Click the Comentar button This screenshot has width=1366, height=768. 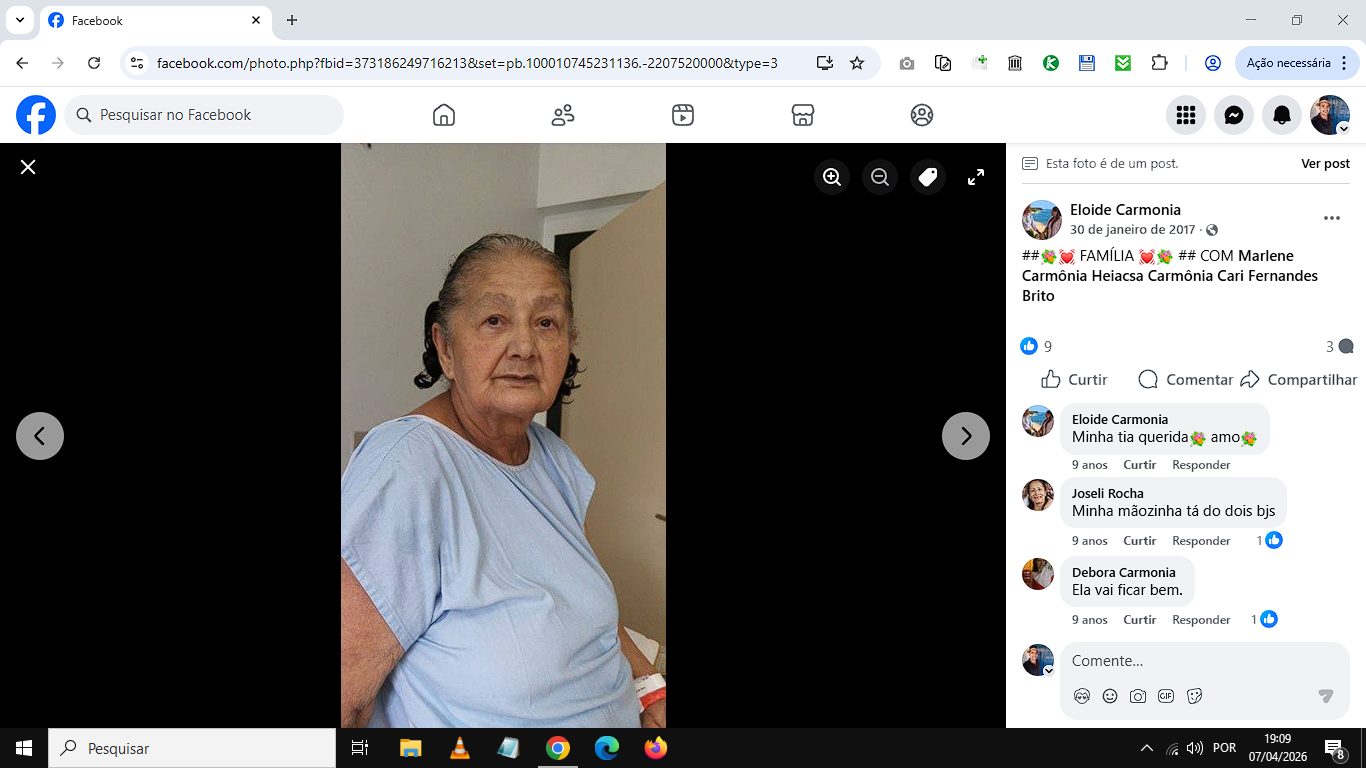pos(1186,380)
